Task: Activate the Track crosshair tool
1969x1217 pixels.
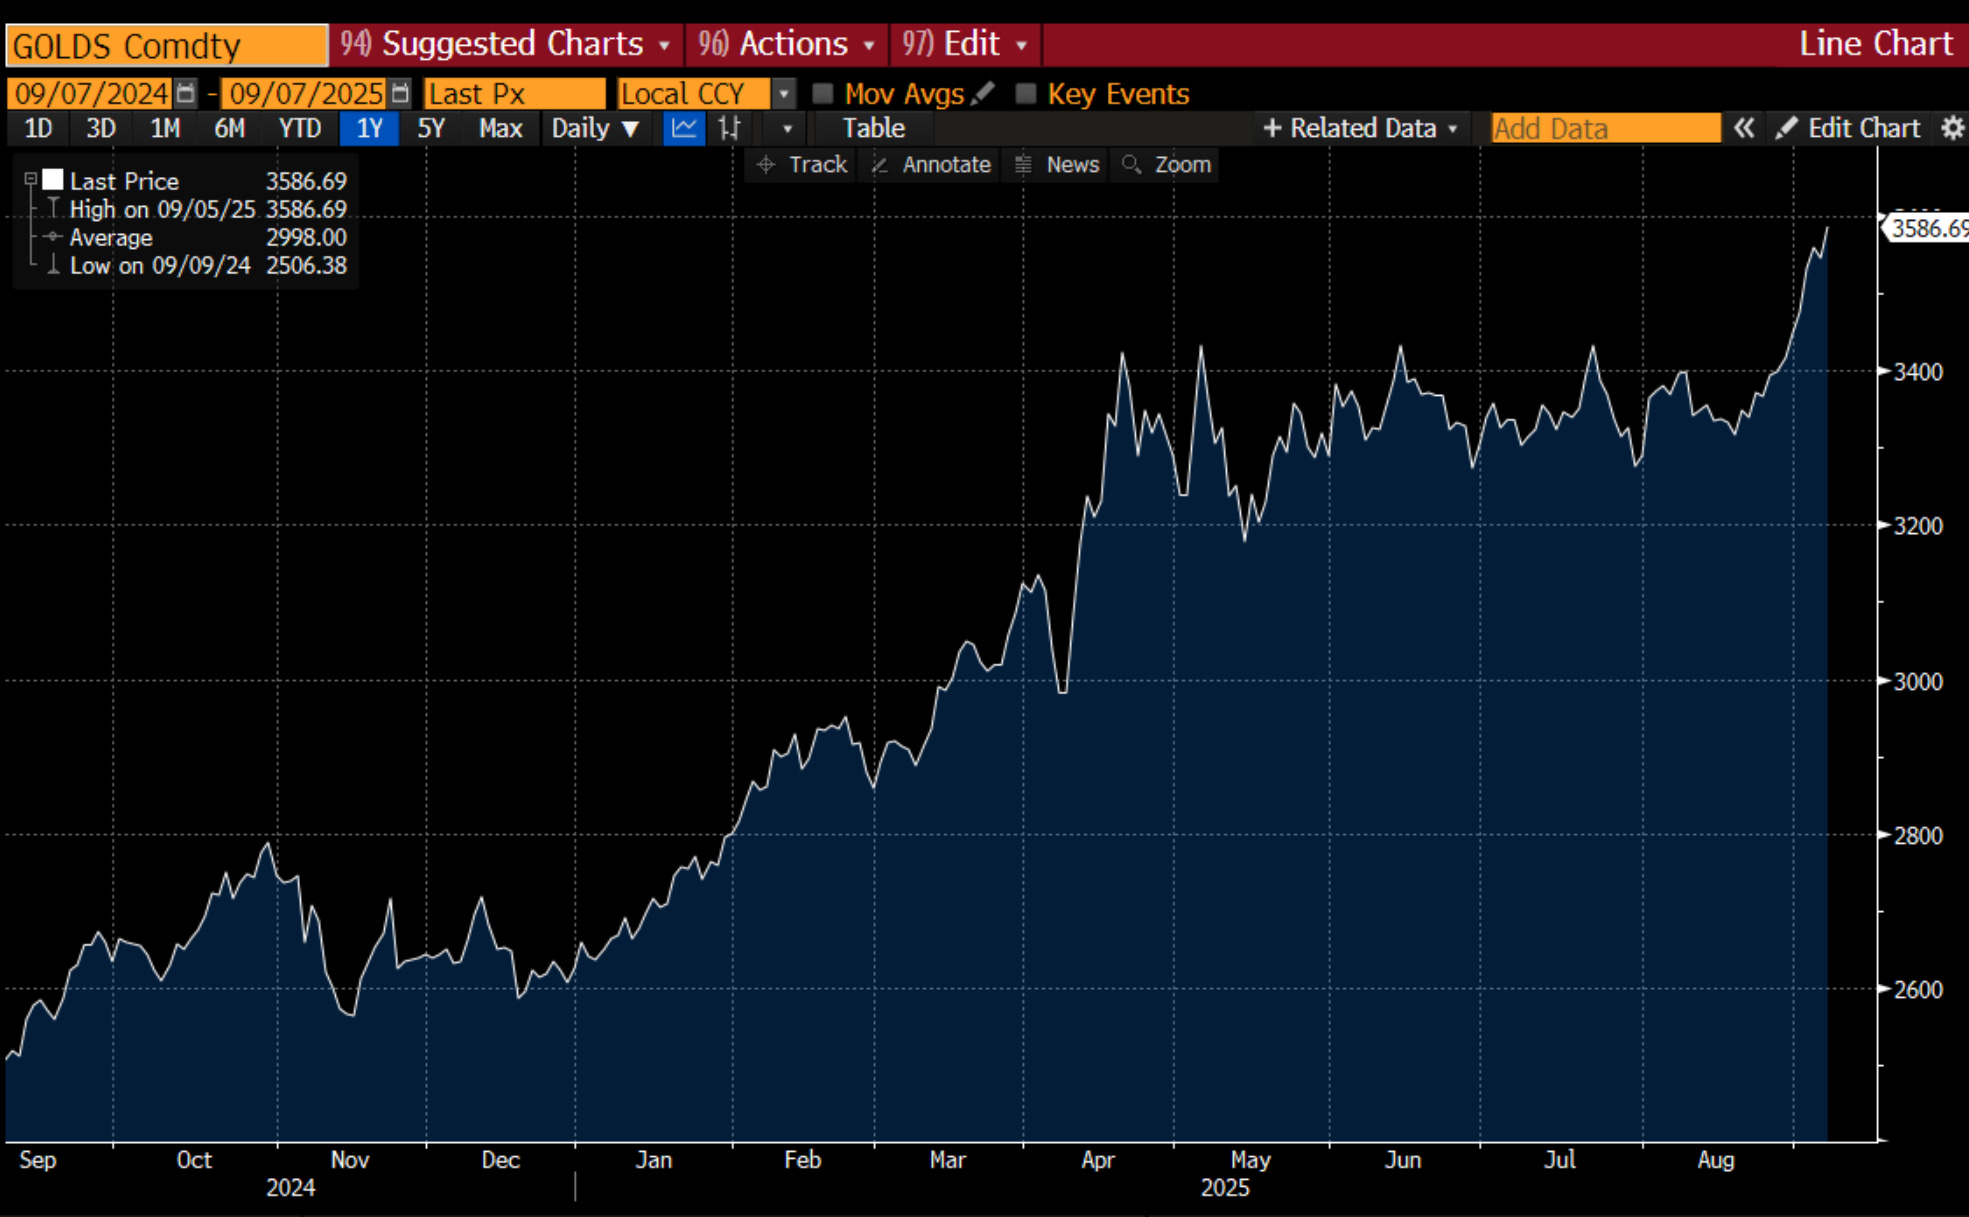Action: click(803, 165)
